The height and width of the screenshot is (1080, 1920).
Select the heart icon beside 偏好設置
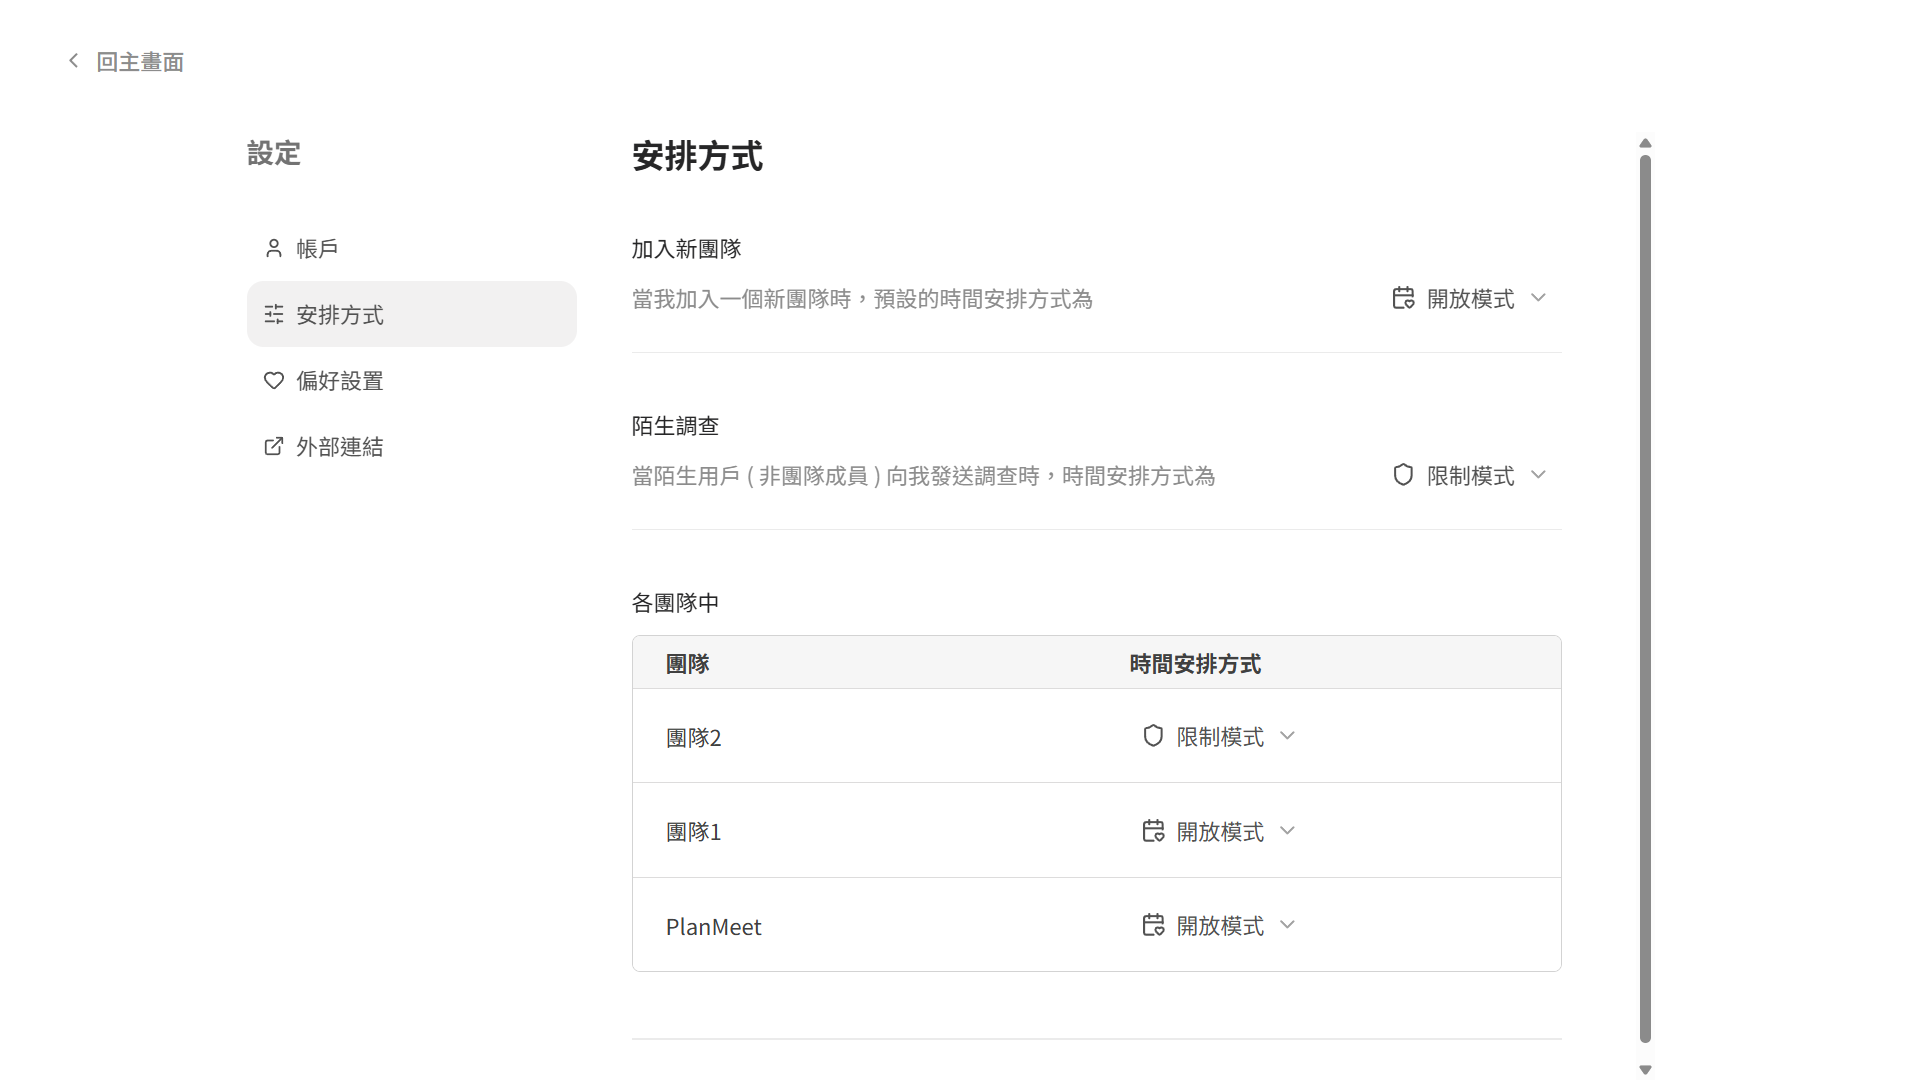coord(273,380)
